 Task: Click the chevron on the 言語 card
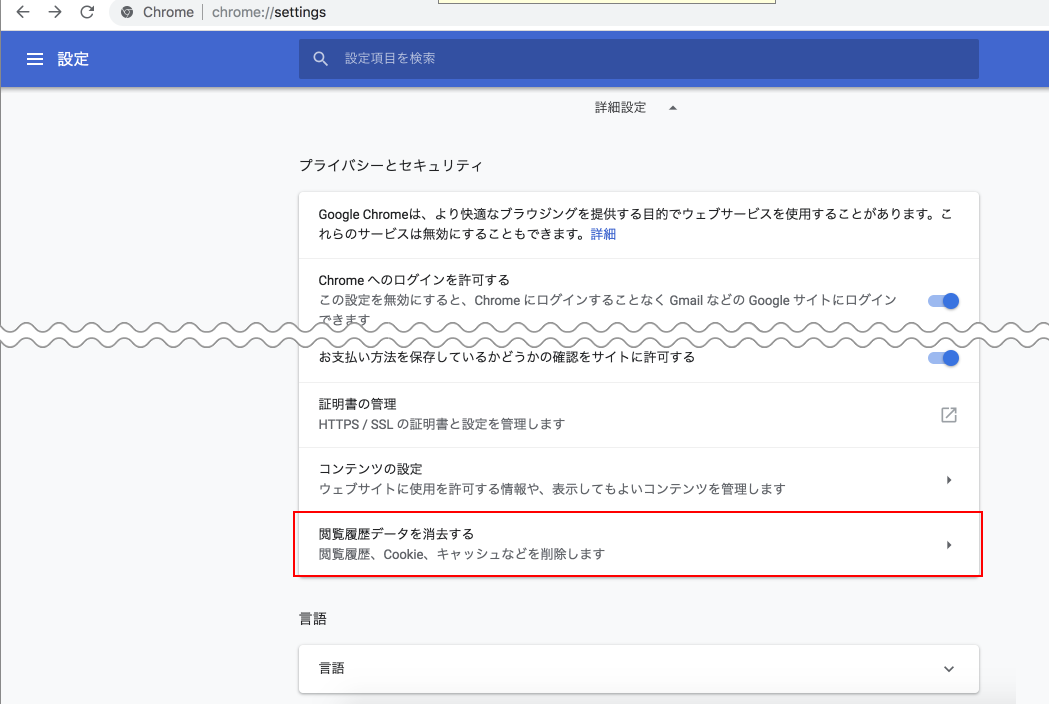[949, 669]
